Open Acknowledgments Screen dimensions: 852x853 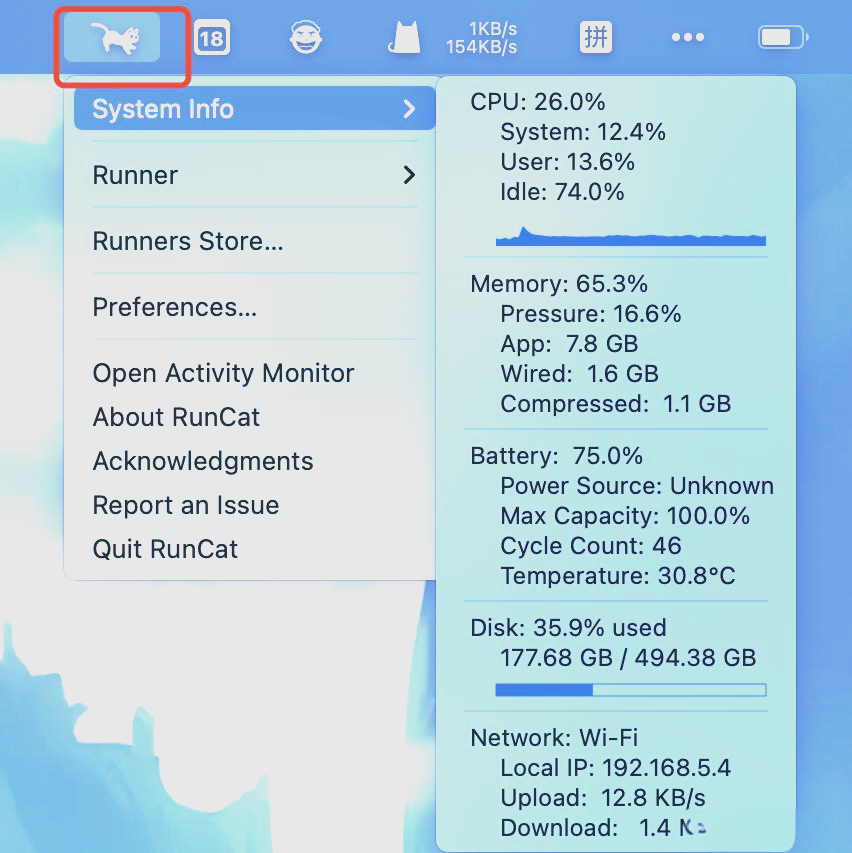tap(203, 461)
